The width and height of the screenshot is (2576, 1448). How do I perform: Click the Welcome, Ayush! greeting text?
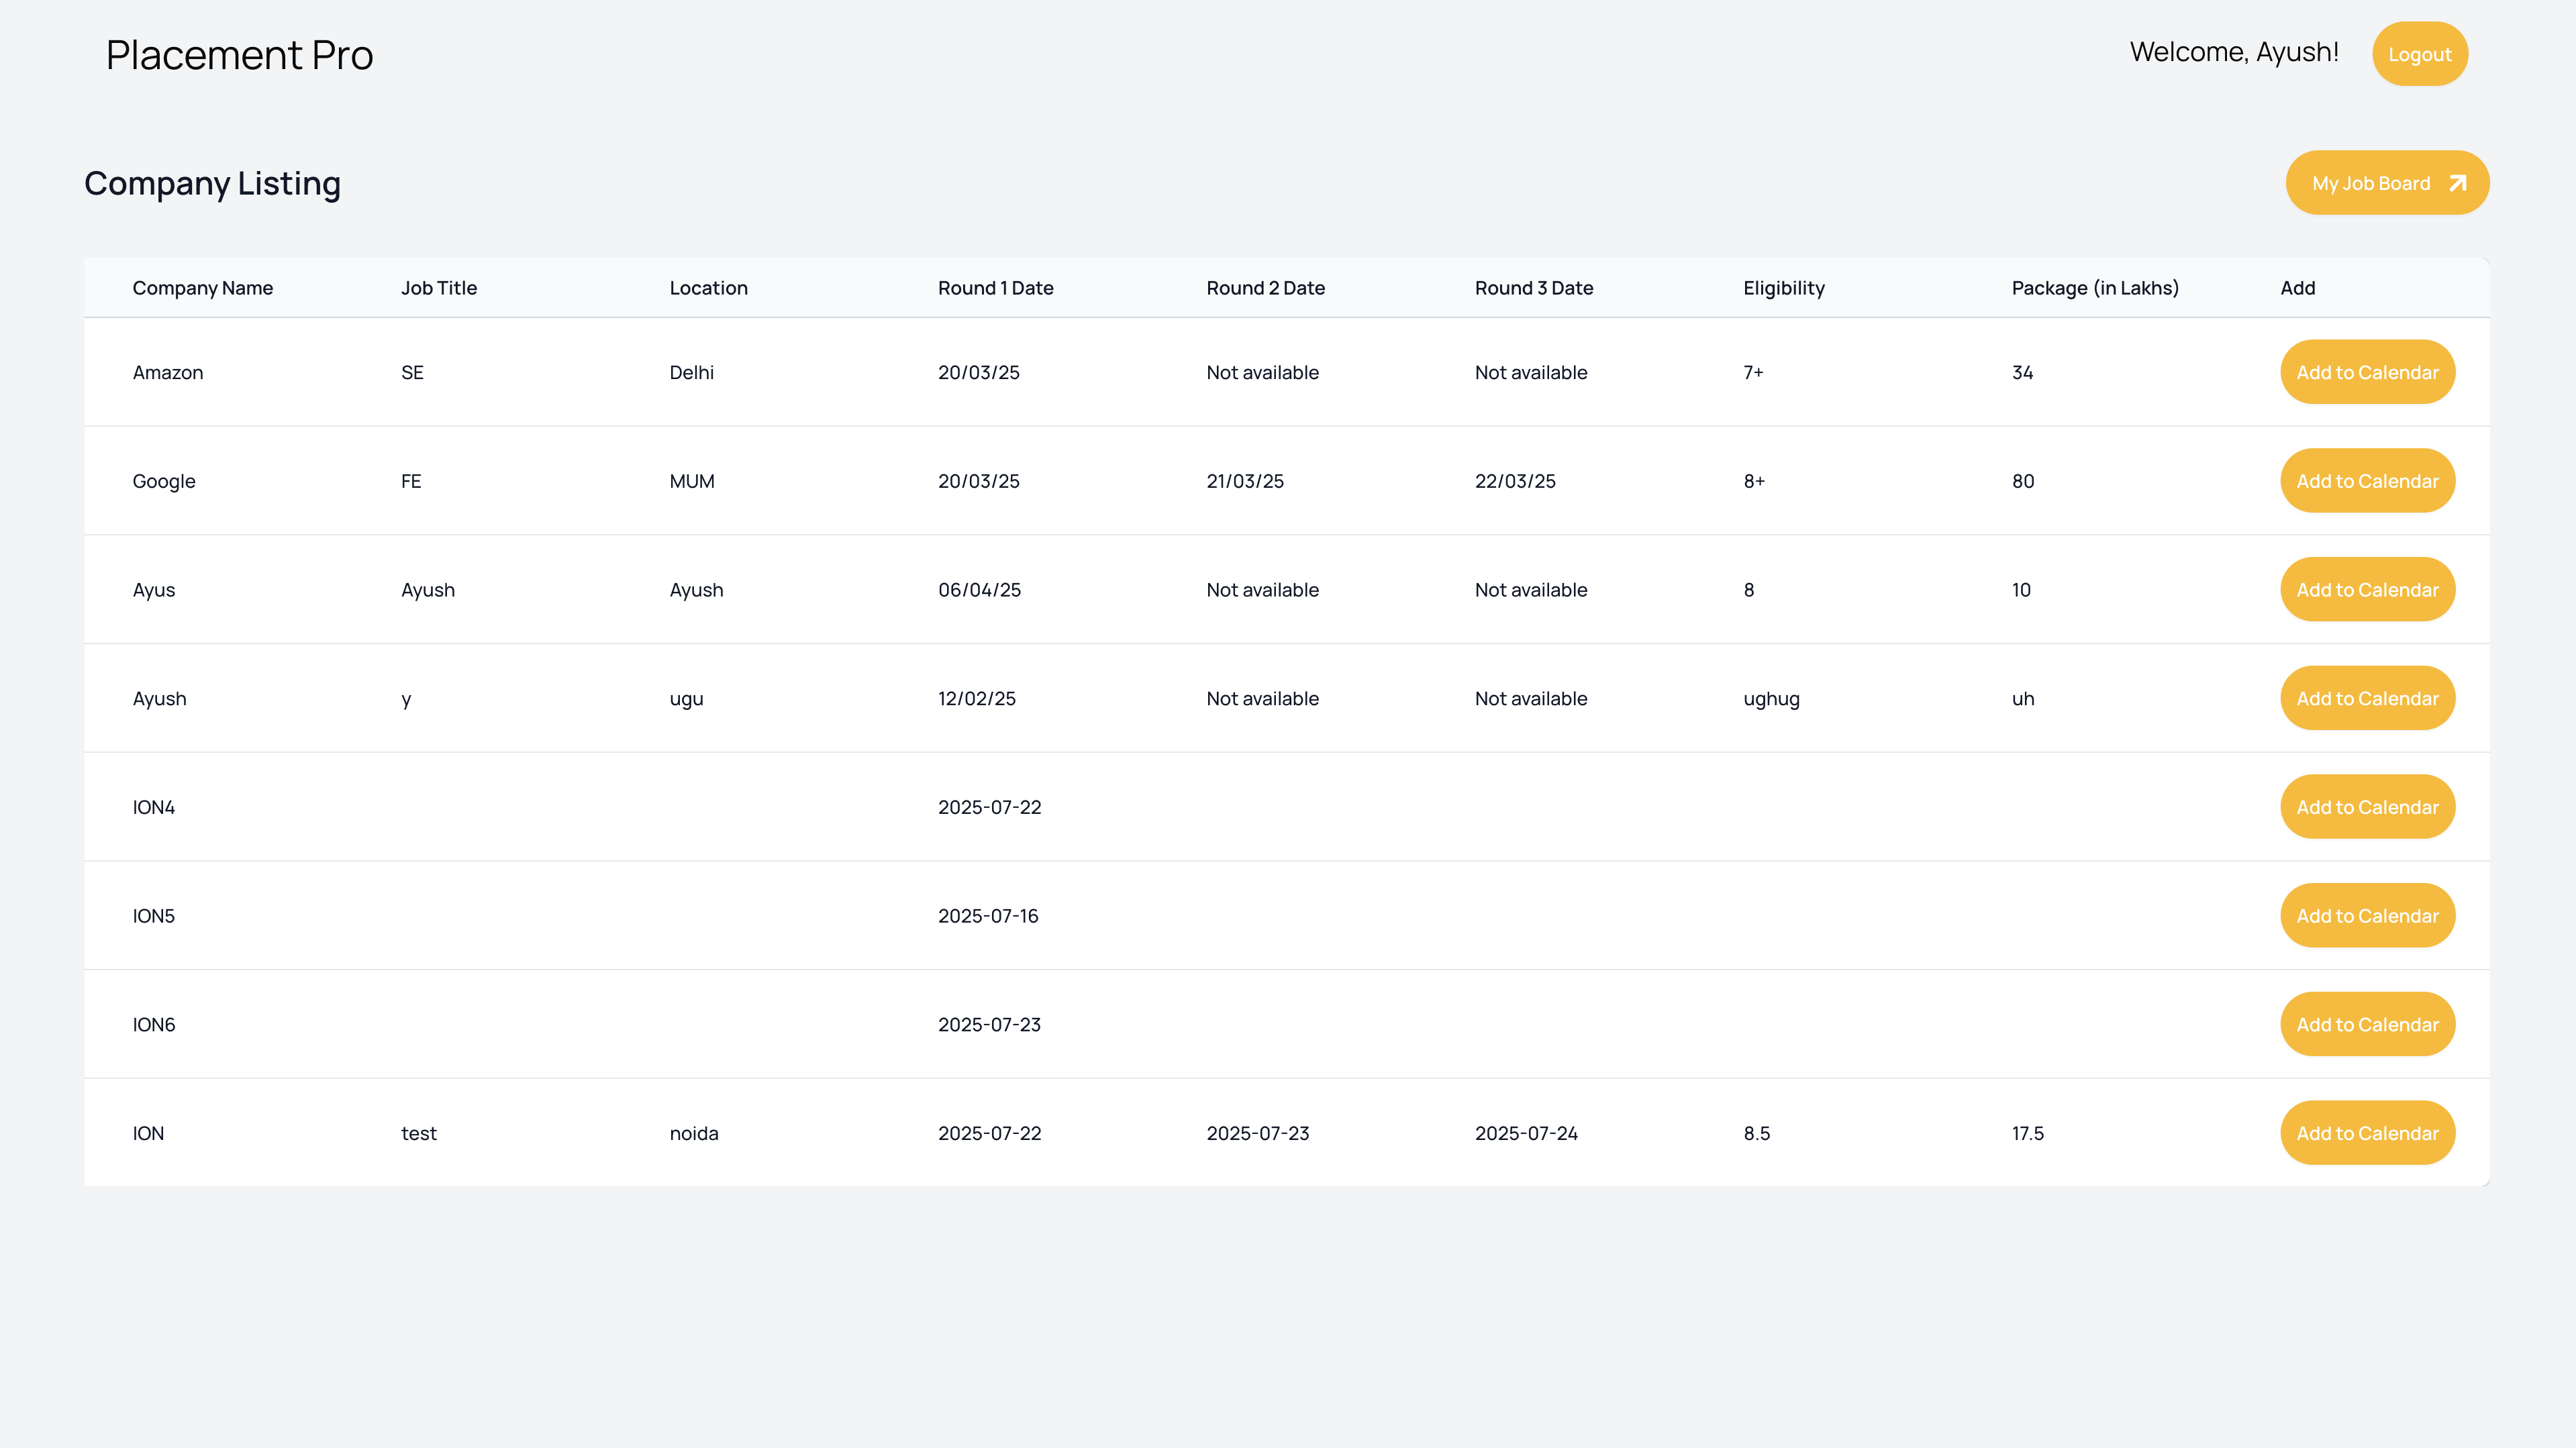tap(2233, 52)
